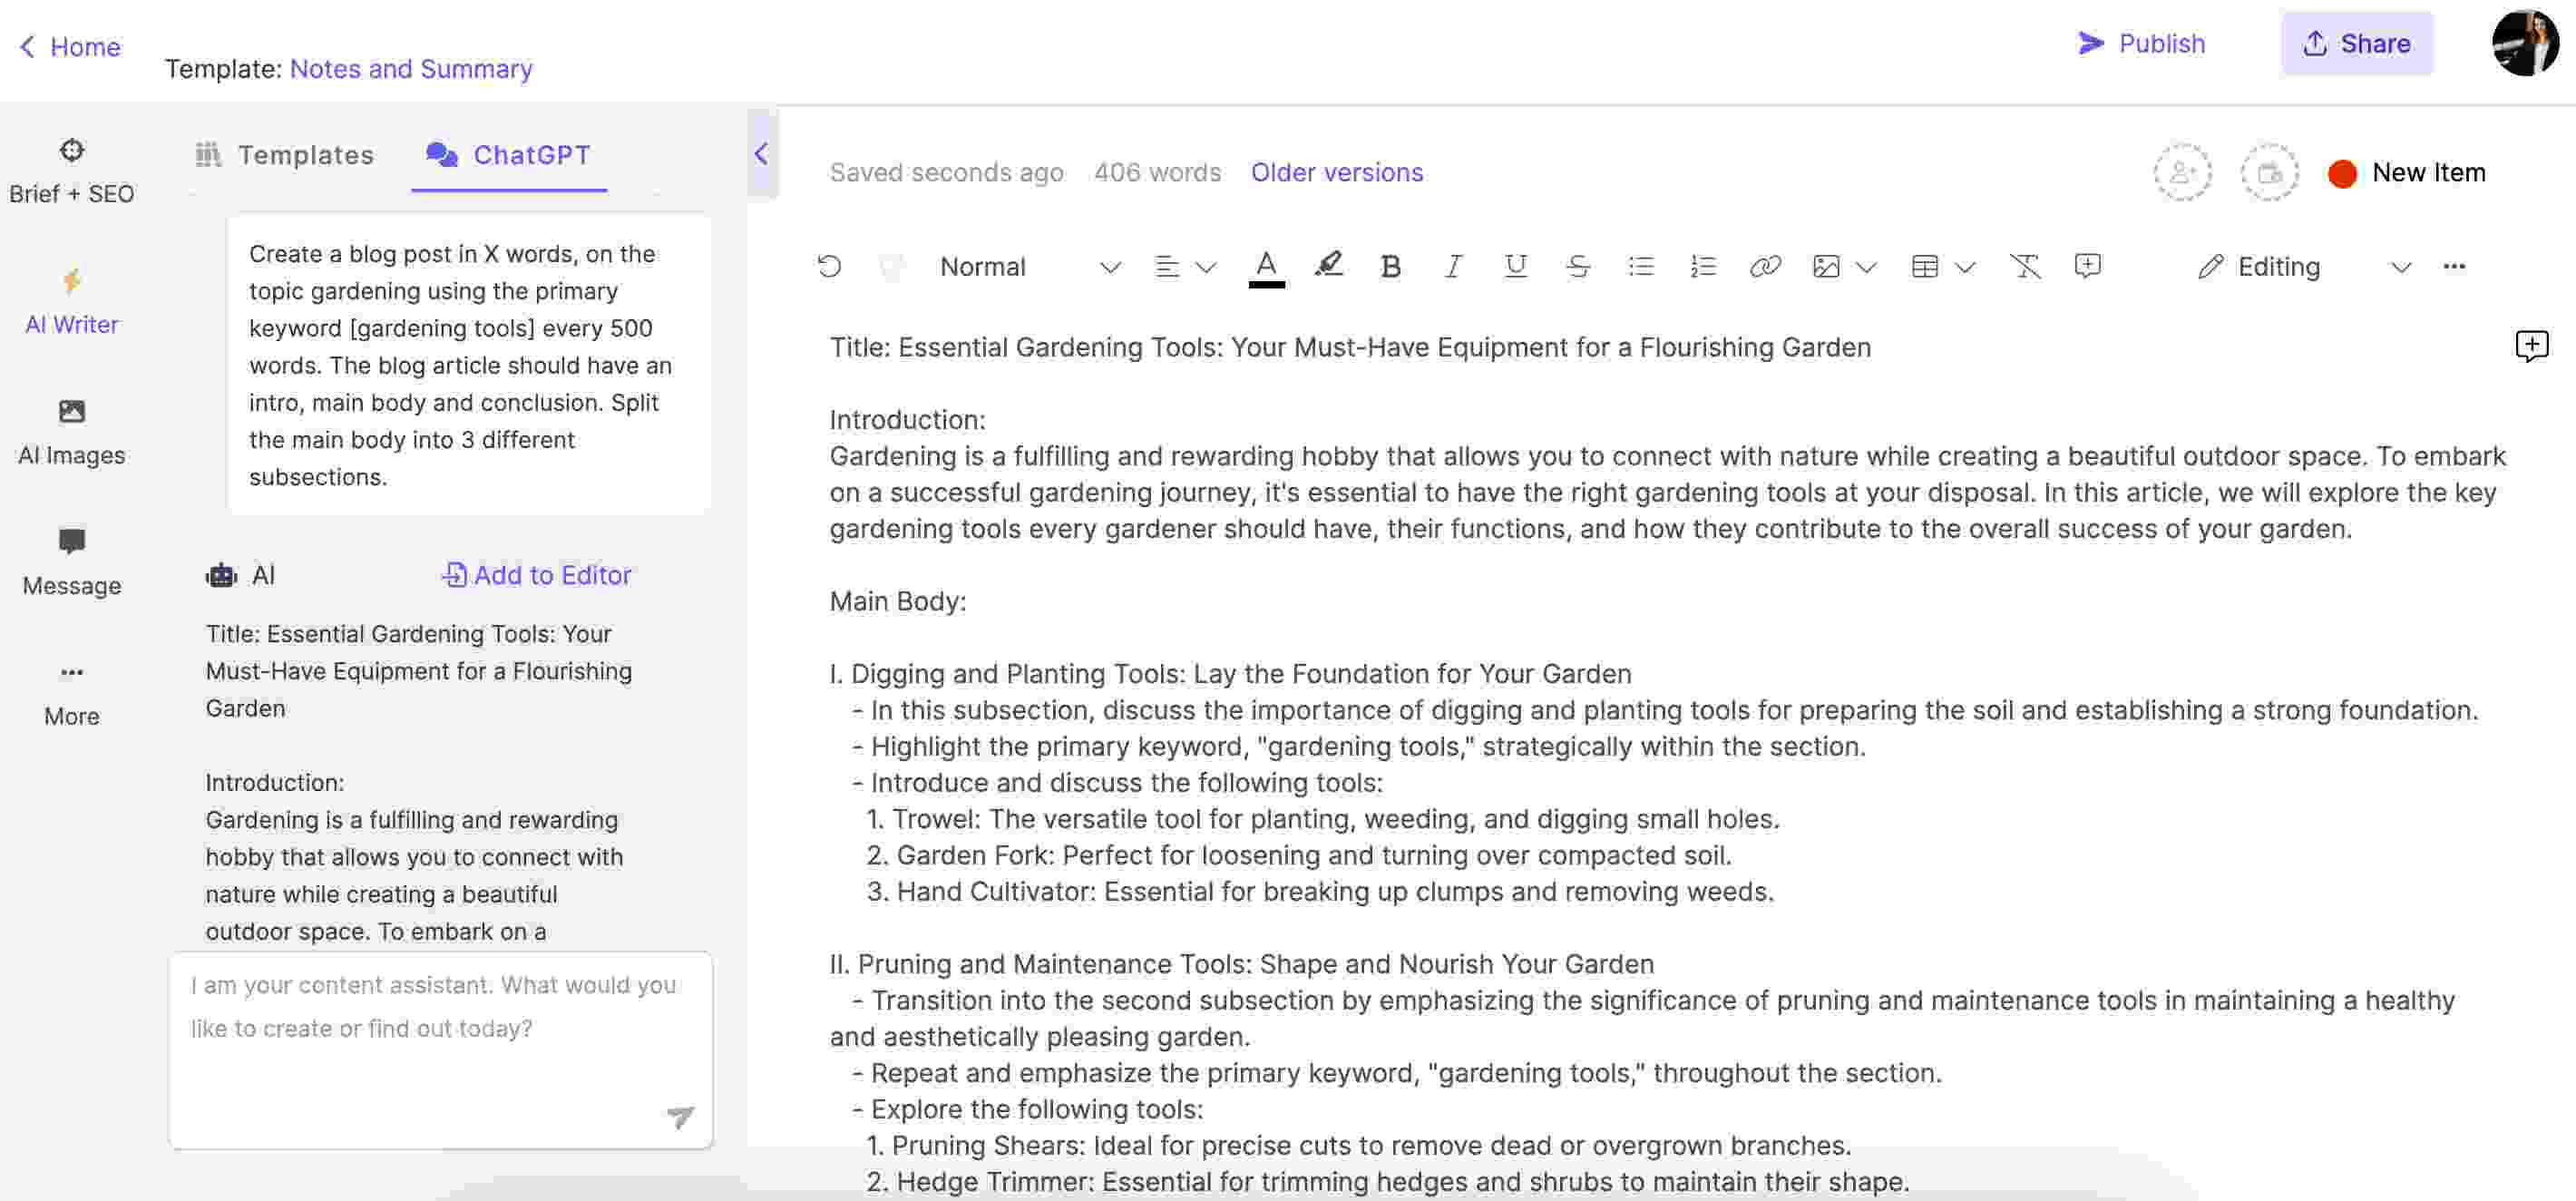Insert a hyperlink into document
This screenshot has width=2576, height=1201.
(x=1766, y=266)
